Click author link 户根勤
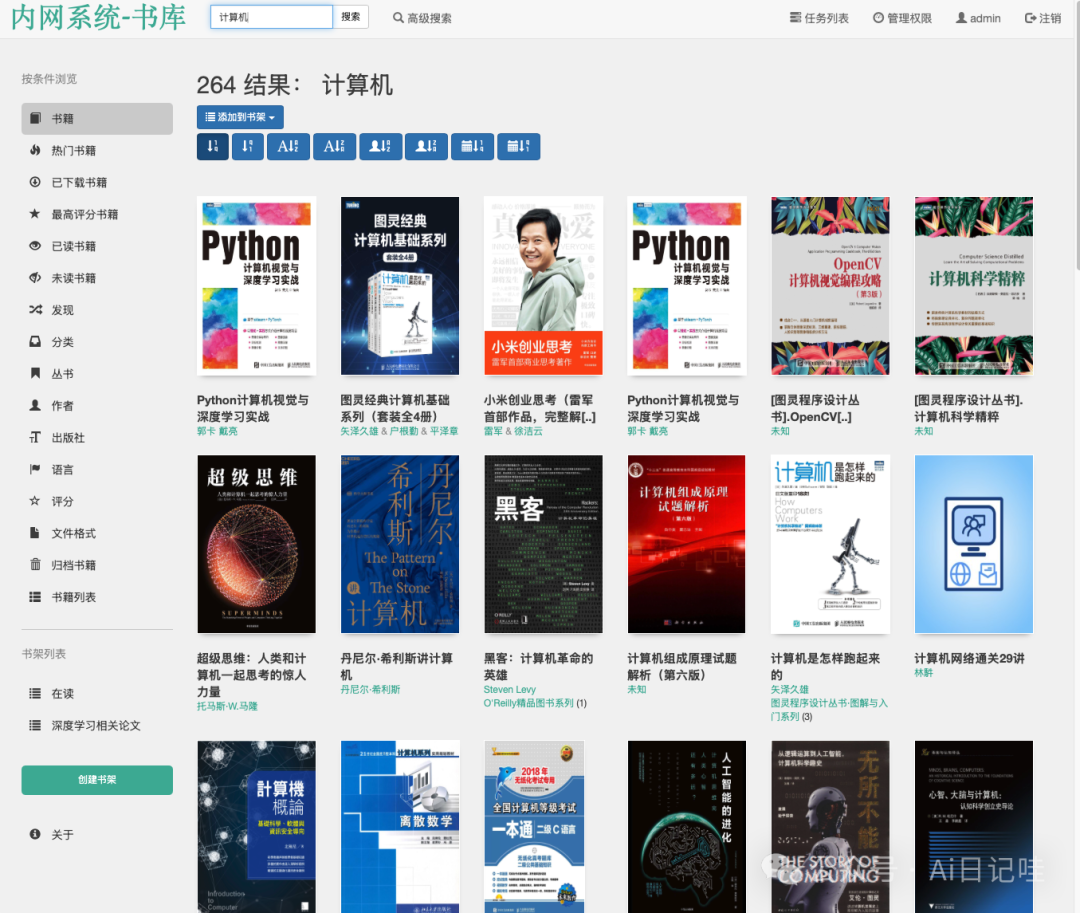 point(404,431)
